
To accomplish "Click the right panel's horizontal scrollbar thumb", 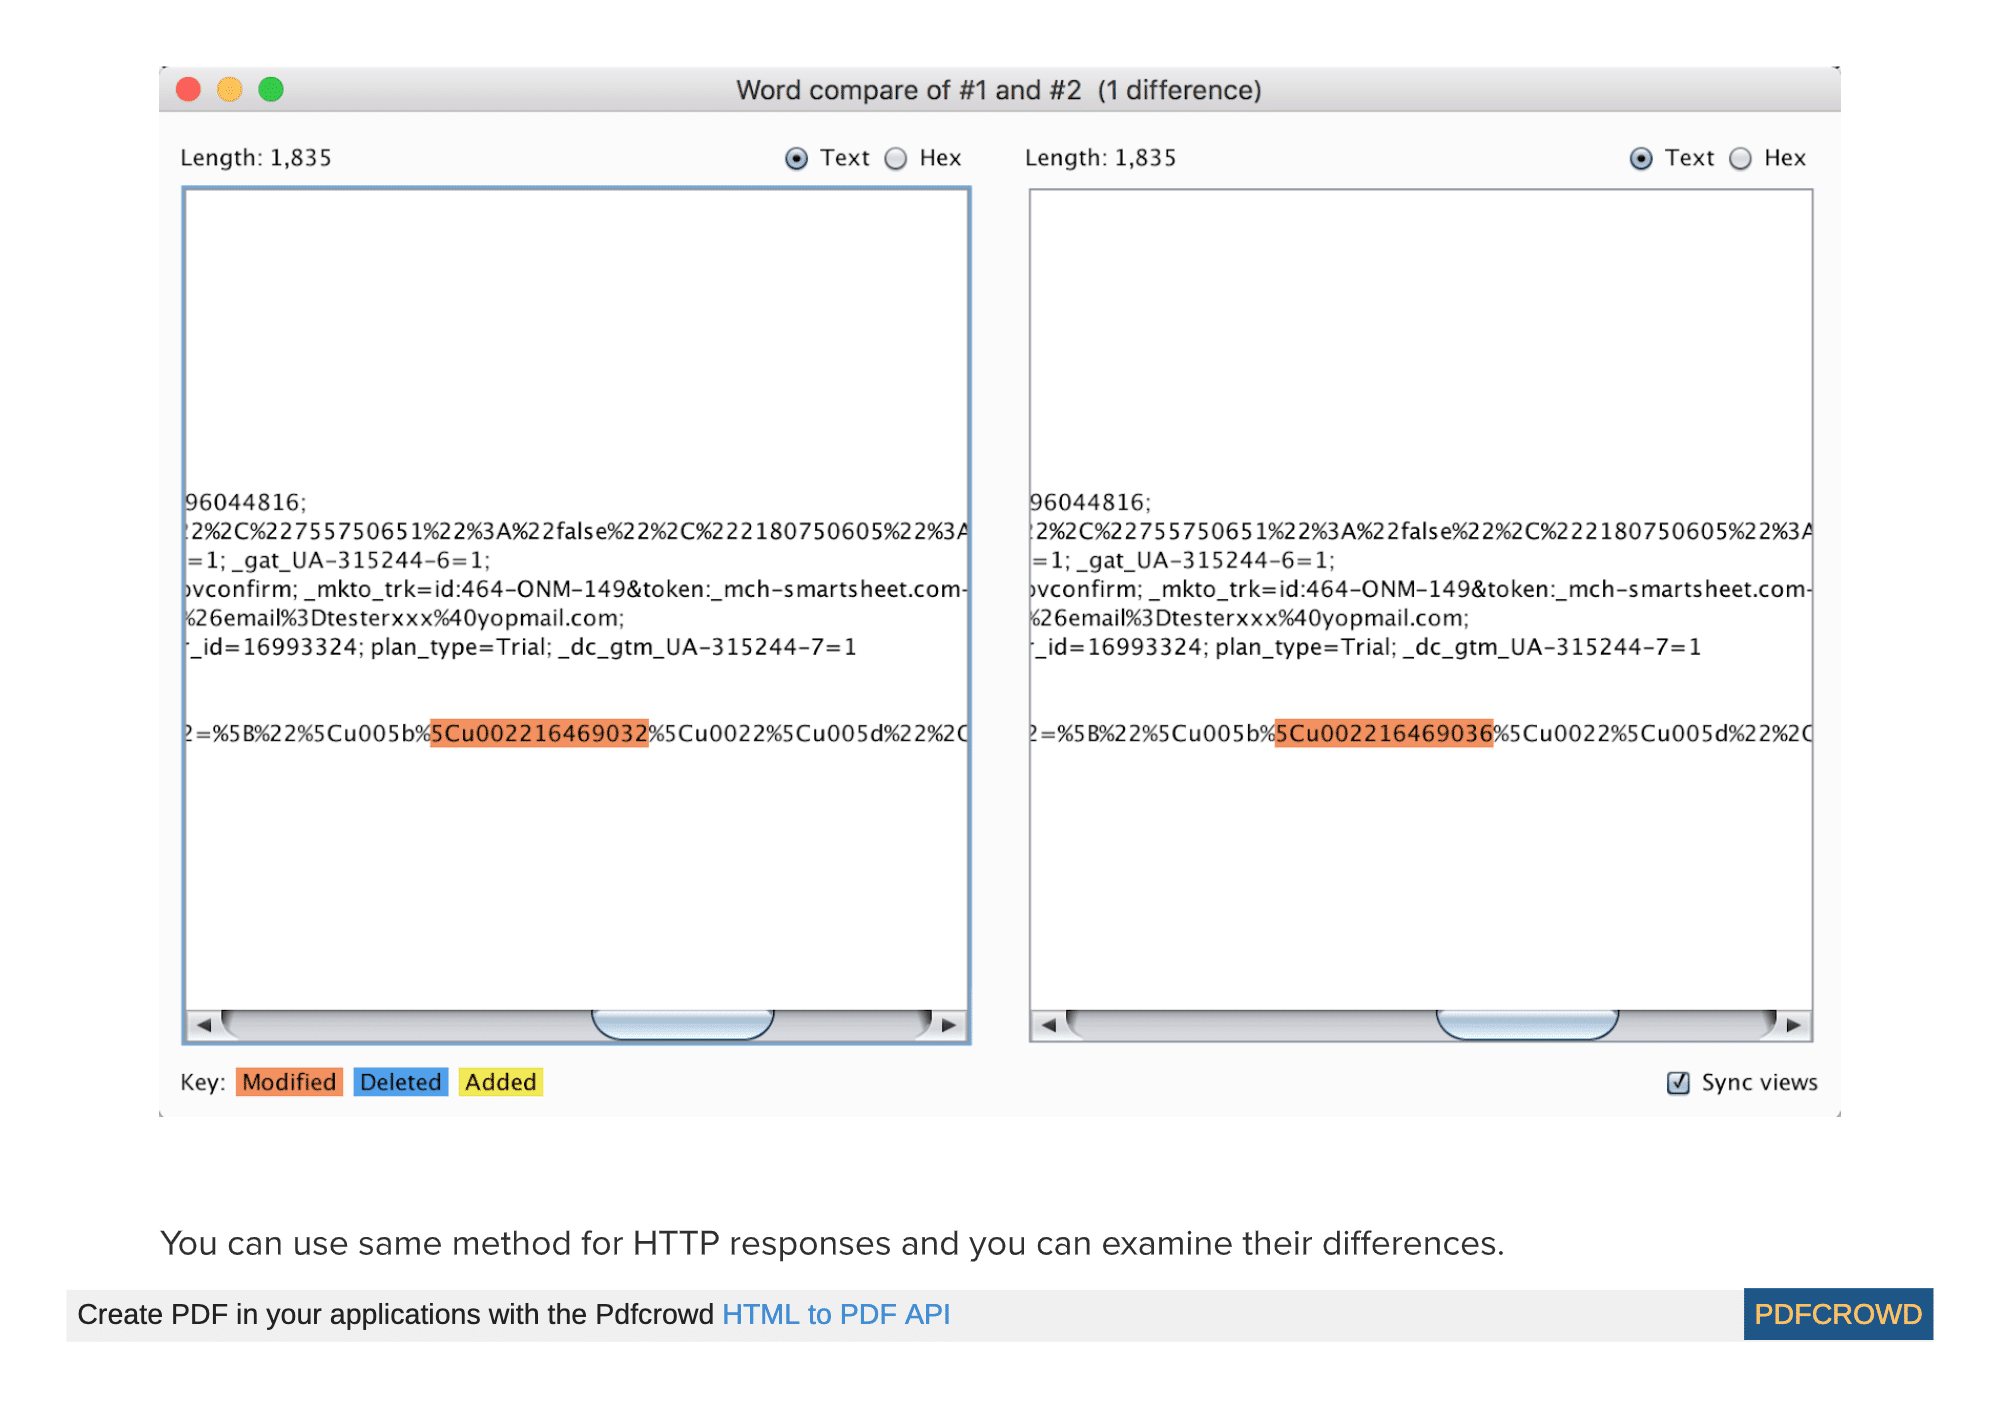I will tap(1530, 1025).
